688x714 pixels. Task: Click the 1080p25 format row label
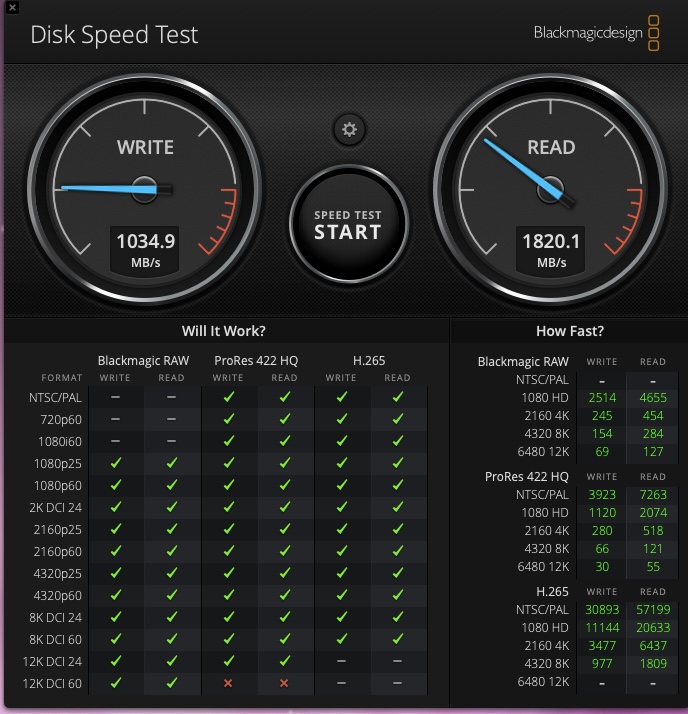point(58,464)
